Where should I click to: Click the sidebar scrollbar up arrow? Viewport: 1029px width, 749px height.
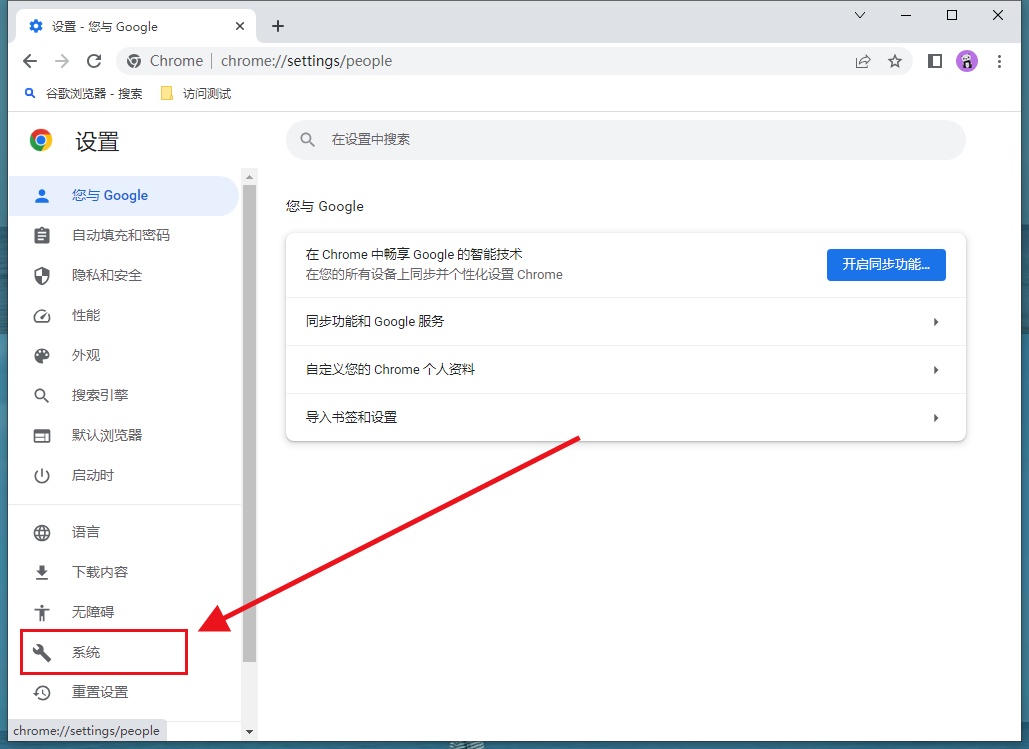point(249,177)
